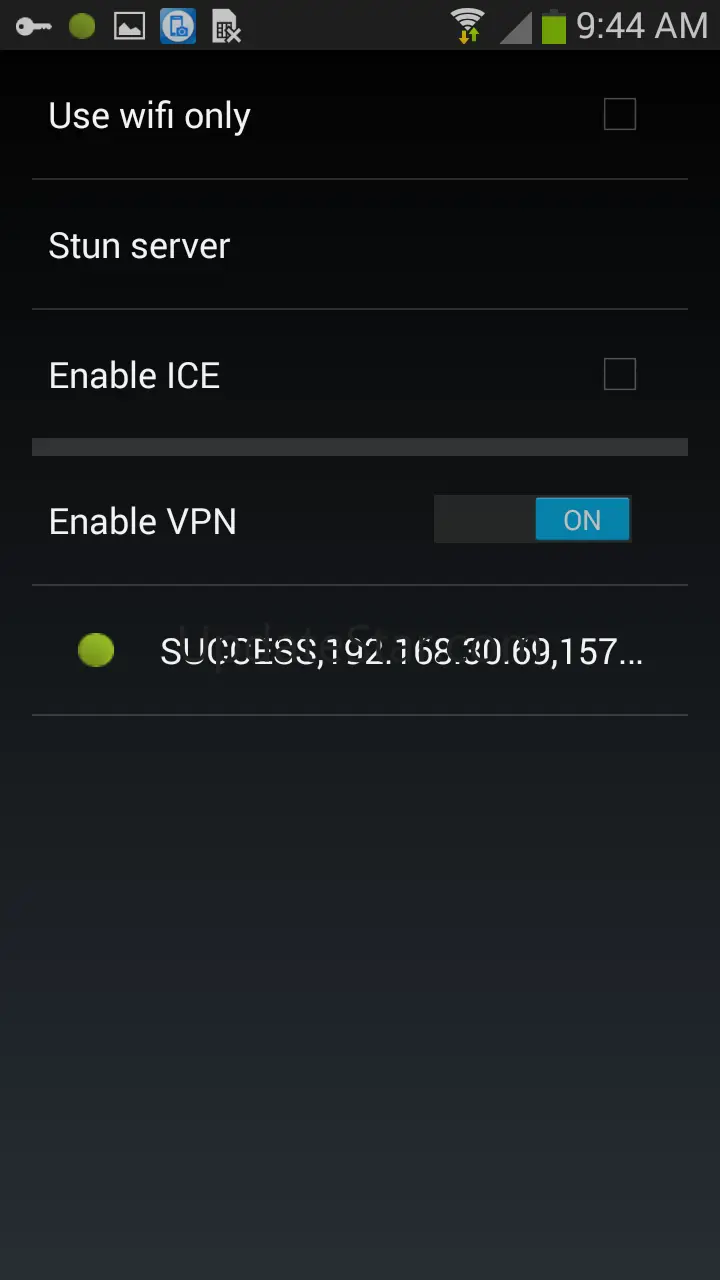
Task: Tap the blue screenshot capture notification icon
Action: coord(178,26)
